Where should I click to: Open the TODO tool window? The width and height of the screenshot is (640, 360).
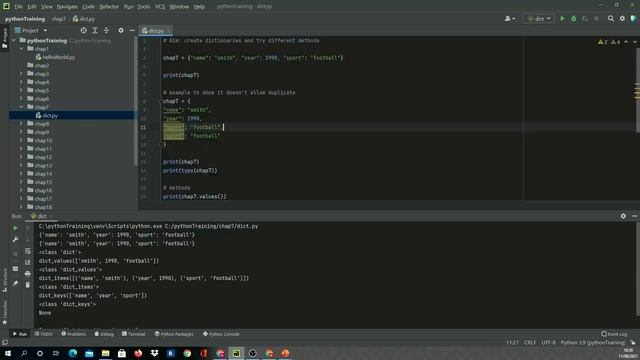tap(44, 334)
